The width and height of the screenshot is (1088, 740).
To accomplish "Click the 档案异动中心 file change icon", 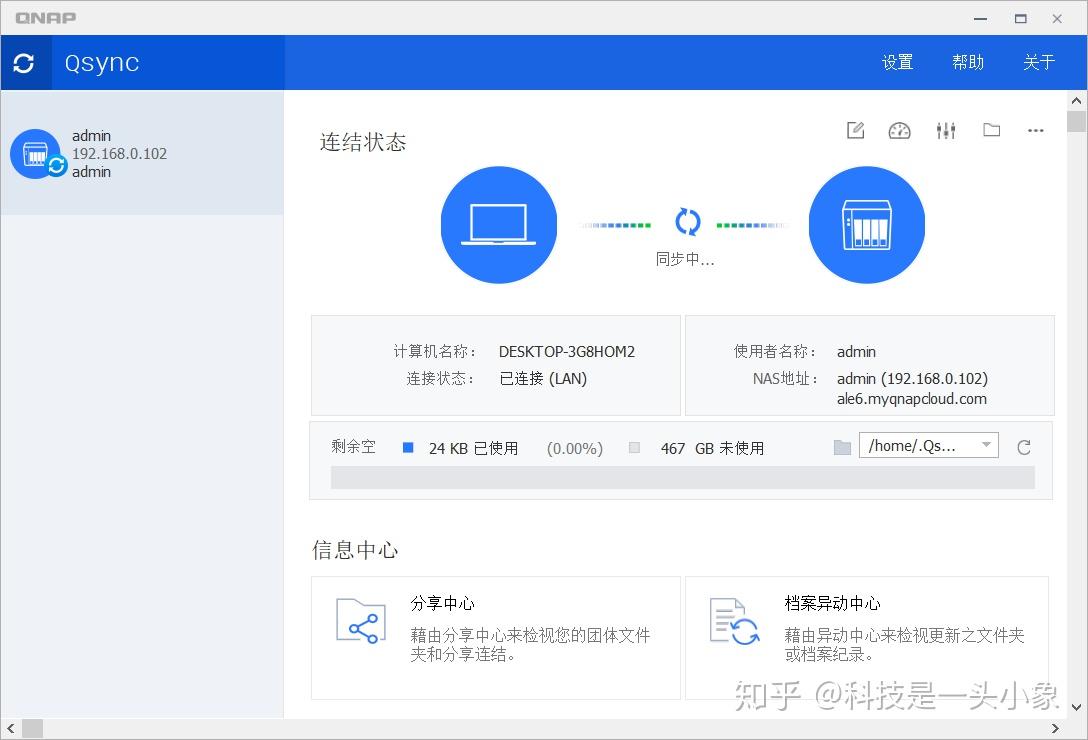I will pyautogui.click(x=733, y=621).
